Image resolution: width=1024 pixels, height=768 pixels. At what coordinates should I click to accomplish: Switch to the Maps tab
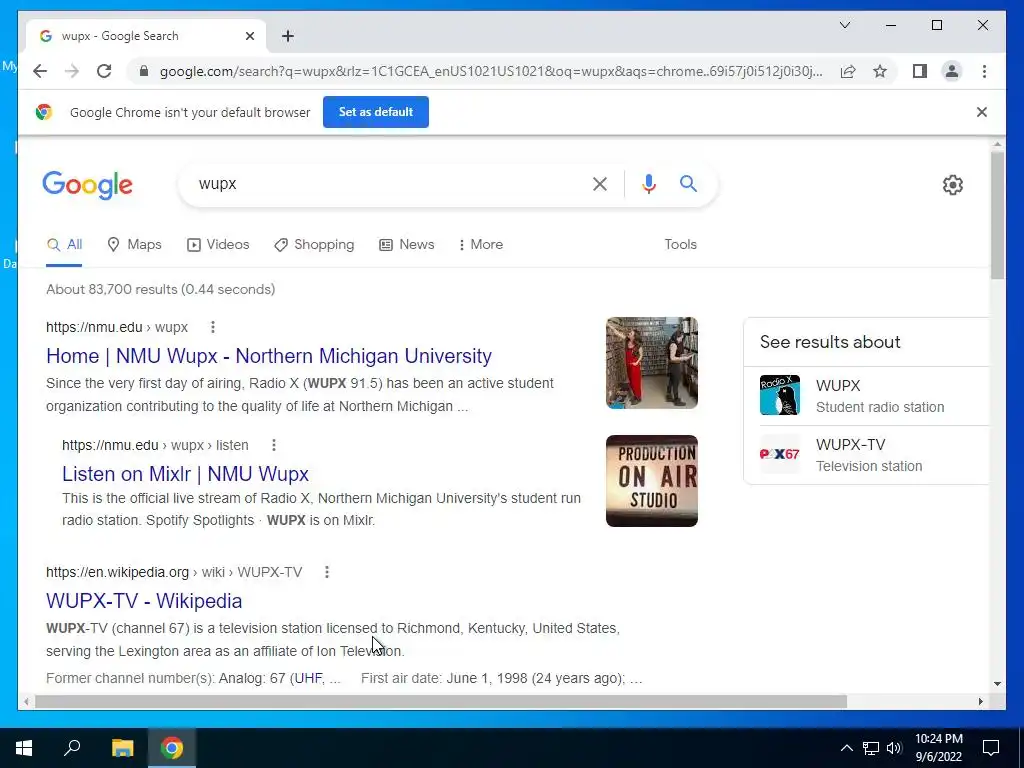click(x=134, y=245)
